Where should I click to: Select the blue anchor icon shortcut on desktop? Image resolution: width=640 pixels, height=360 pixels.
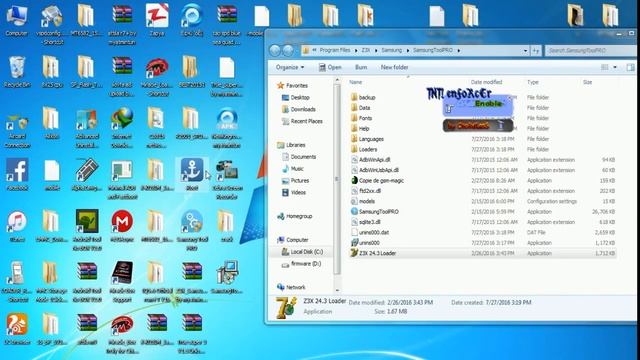click(x=192, y=175)
